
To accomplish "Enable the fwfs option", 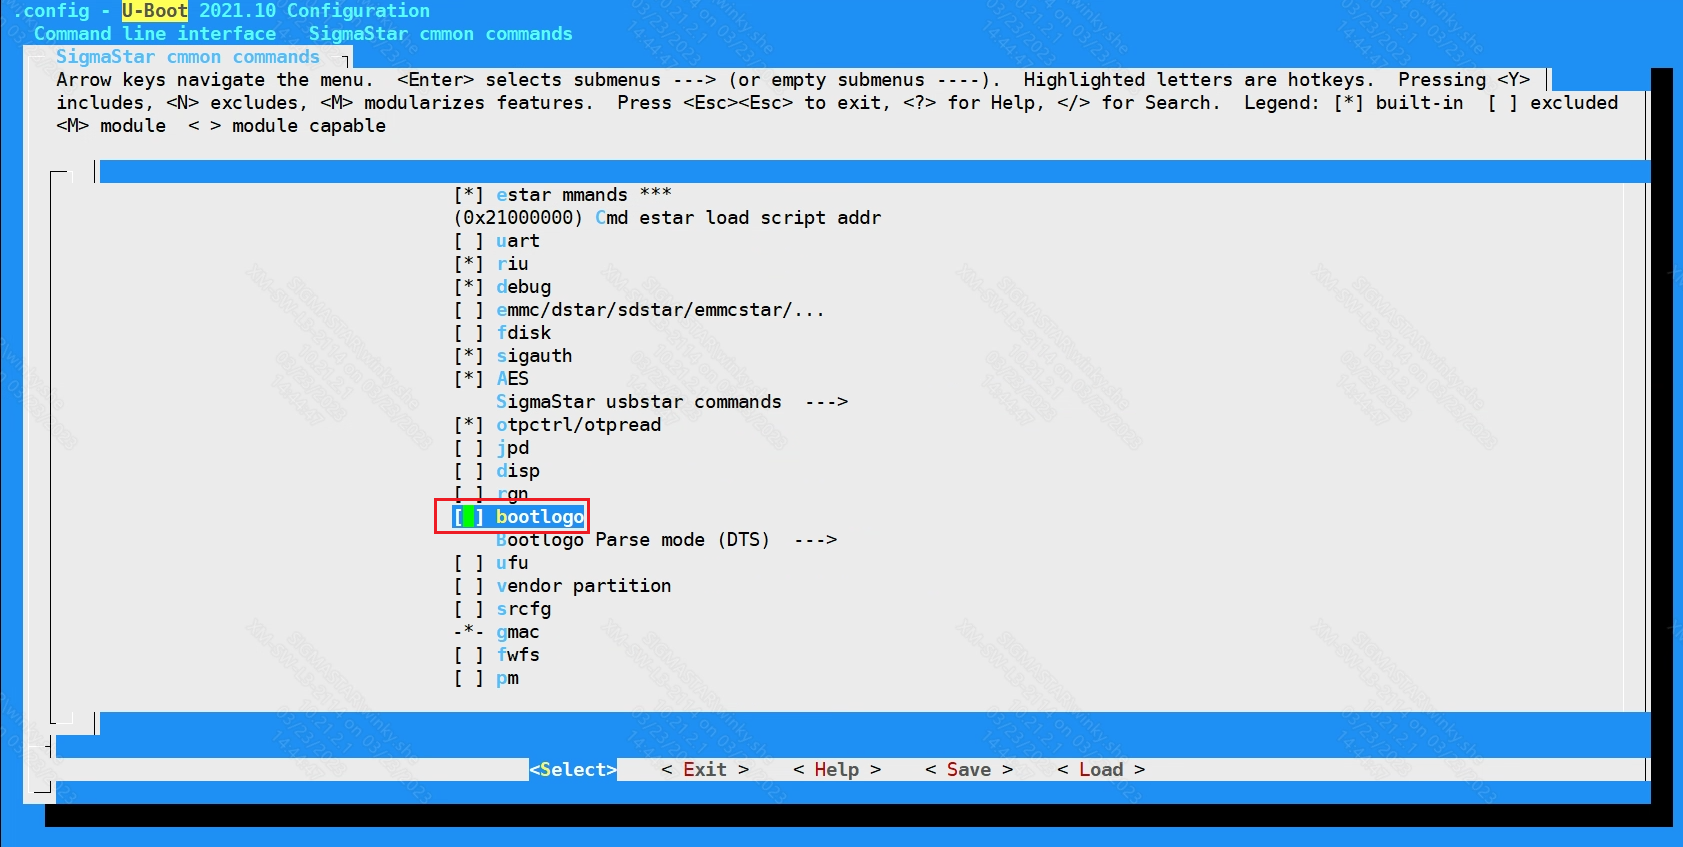I will point(468,655).
